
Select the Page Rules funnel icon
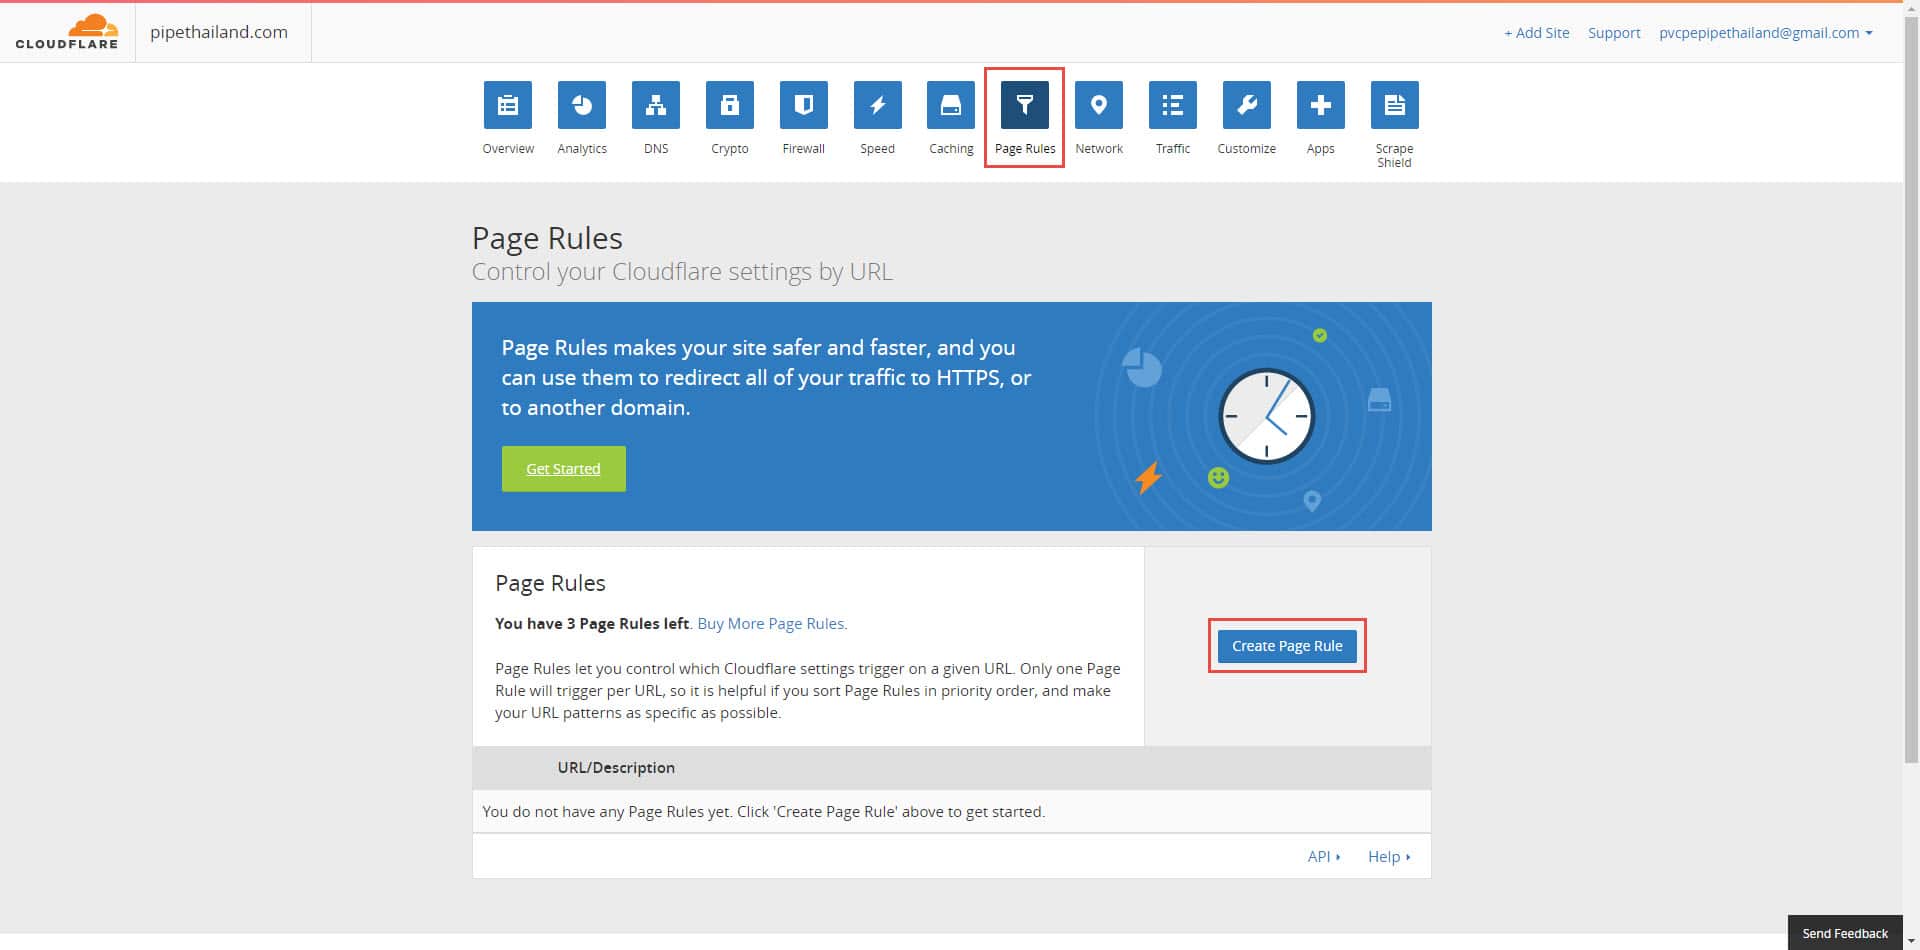coord(1025,105)
